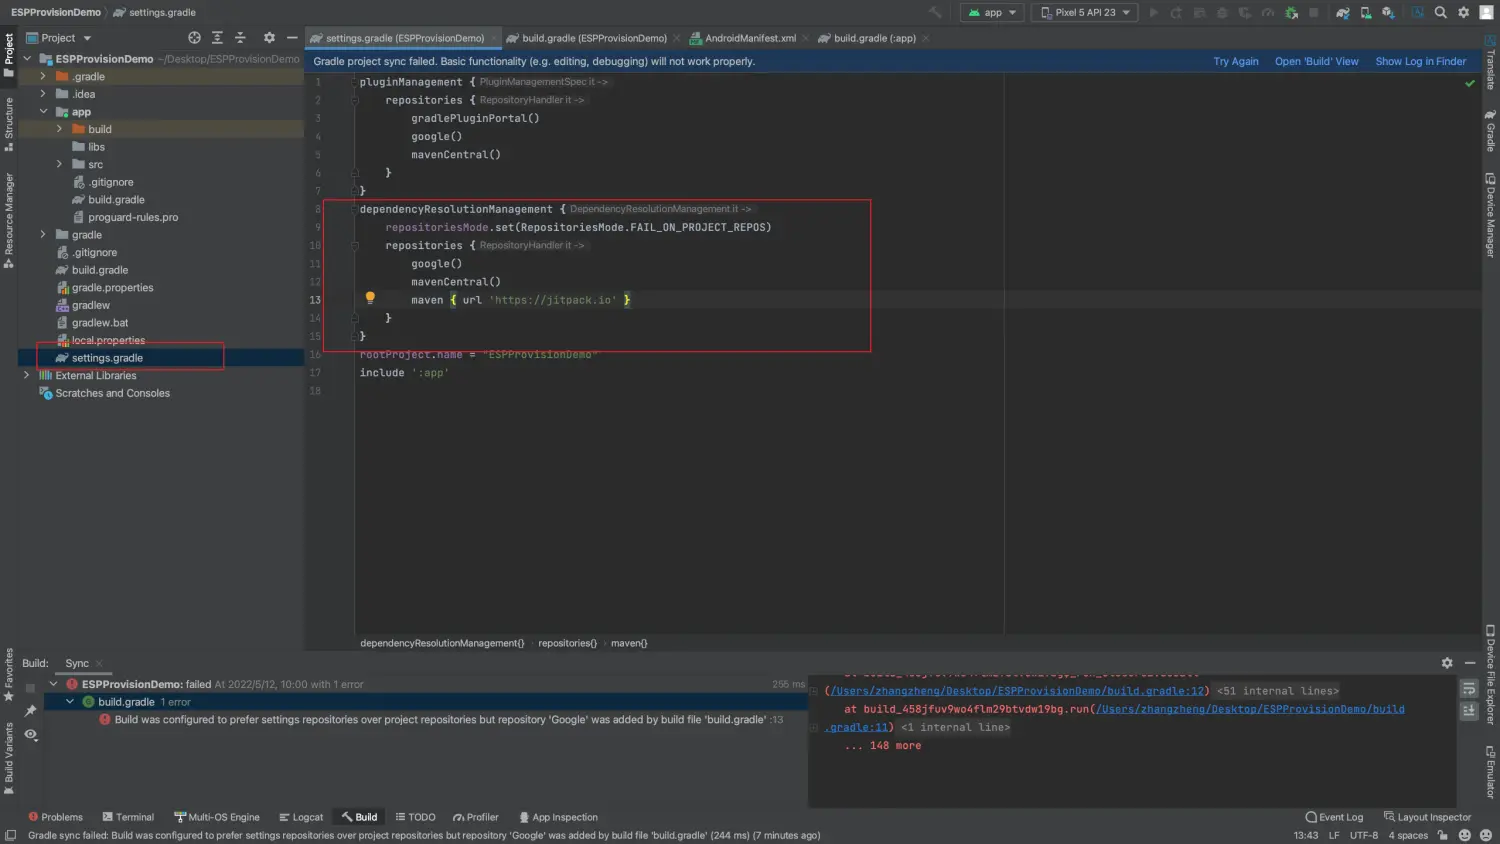Click Show Log in Finder link

[1420, 61]
